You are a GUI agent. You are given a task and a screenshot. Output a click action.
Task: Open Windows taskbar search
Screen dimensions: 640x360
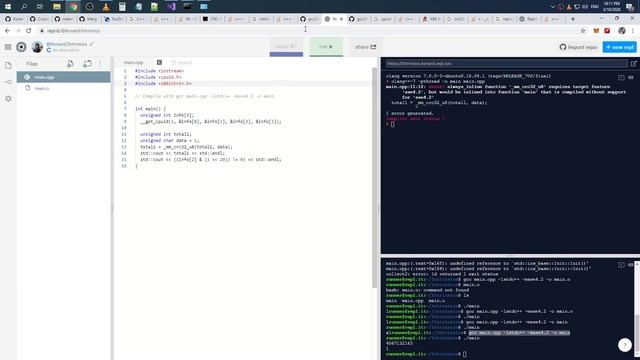(24, 7)
